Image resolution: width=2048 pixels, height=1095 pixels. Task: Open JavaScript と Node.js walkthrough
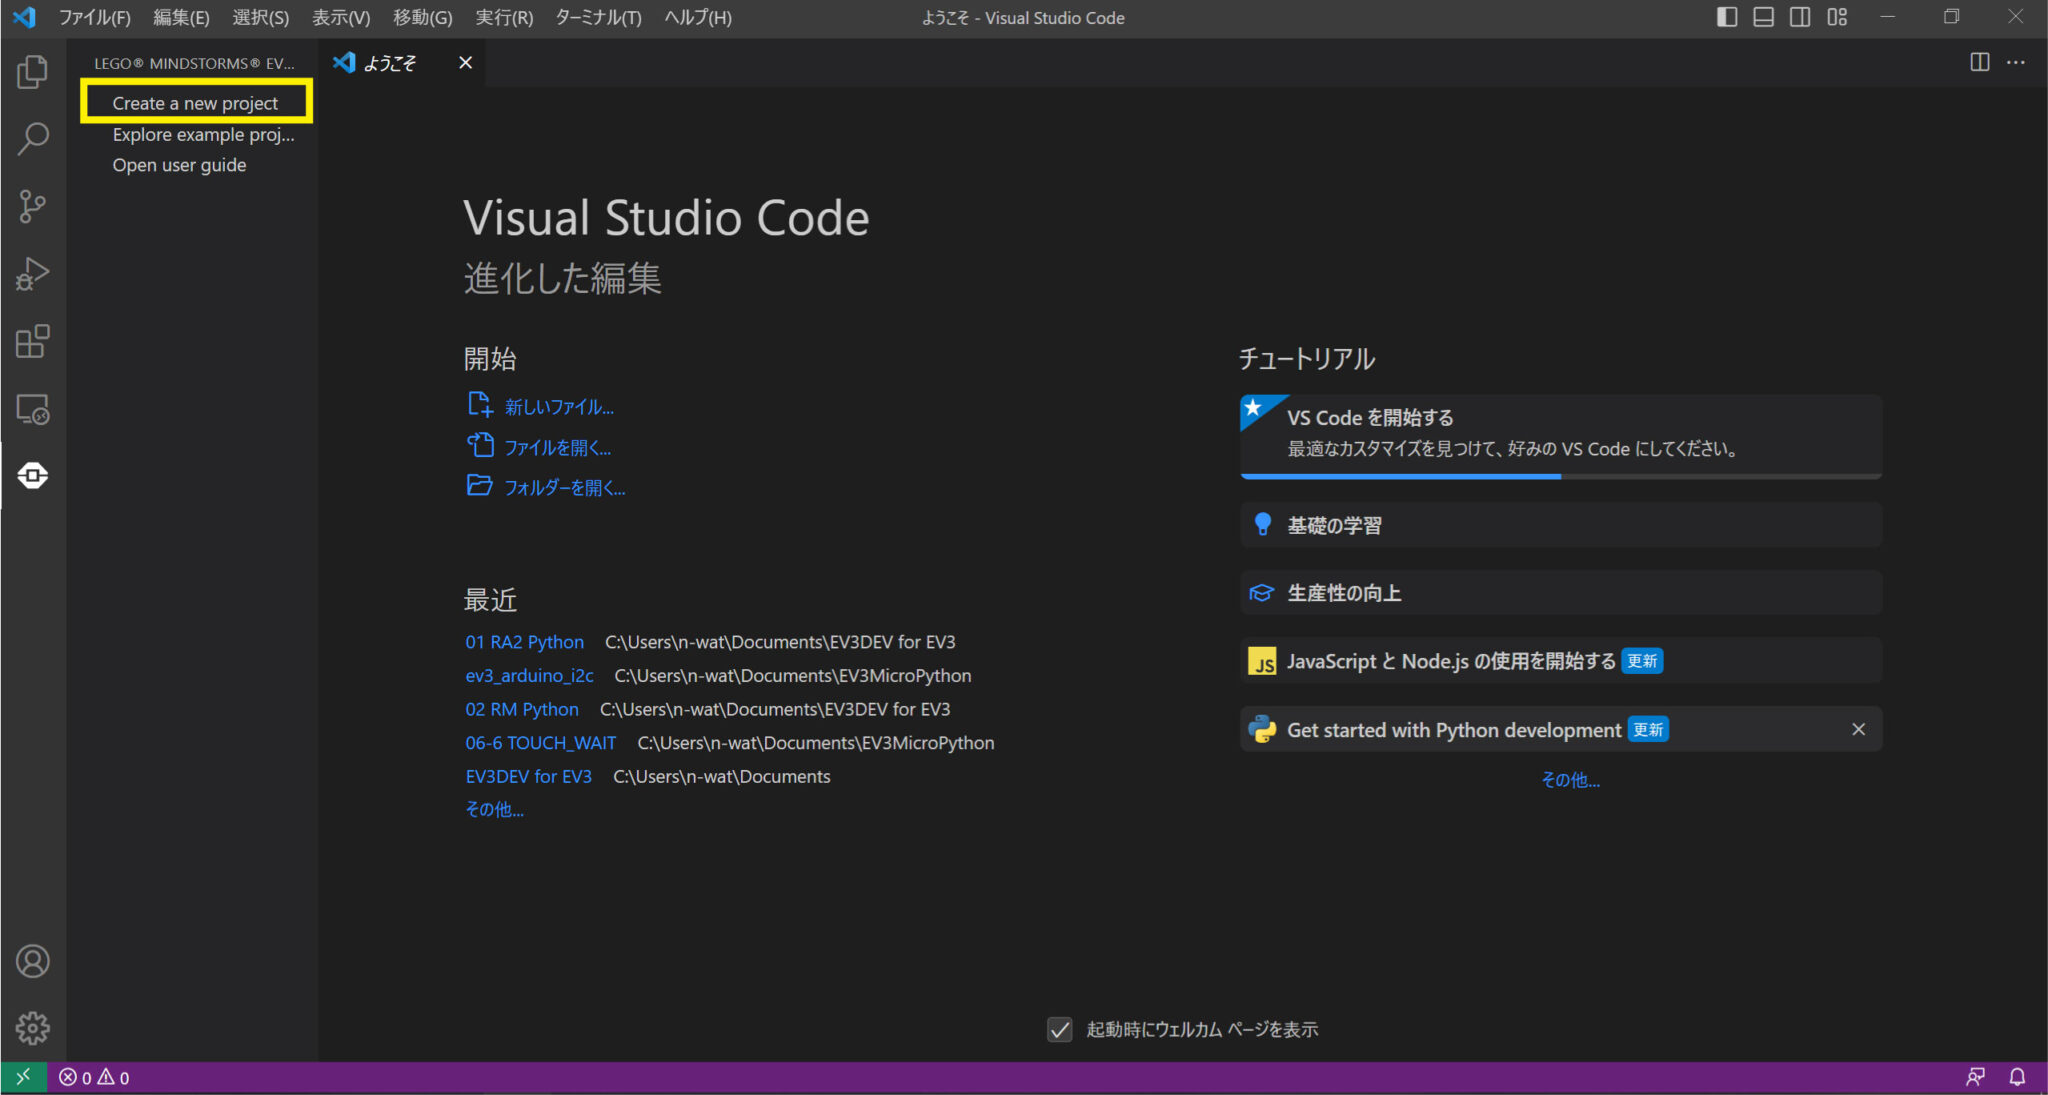(x=1561, y=661)
